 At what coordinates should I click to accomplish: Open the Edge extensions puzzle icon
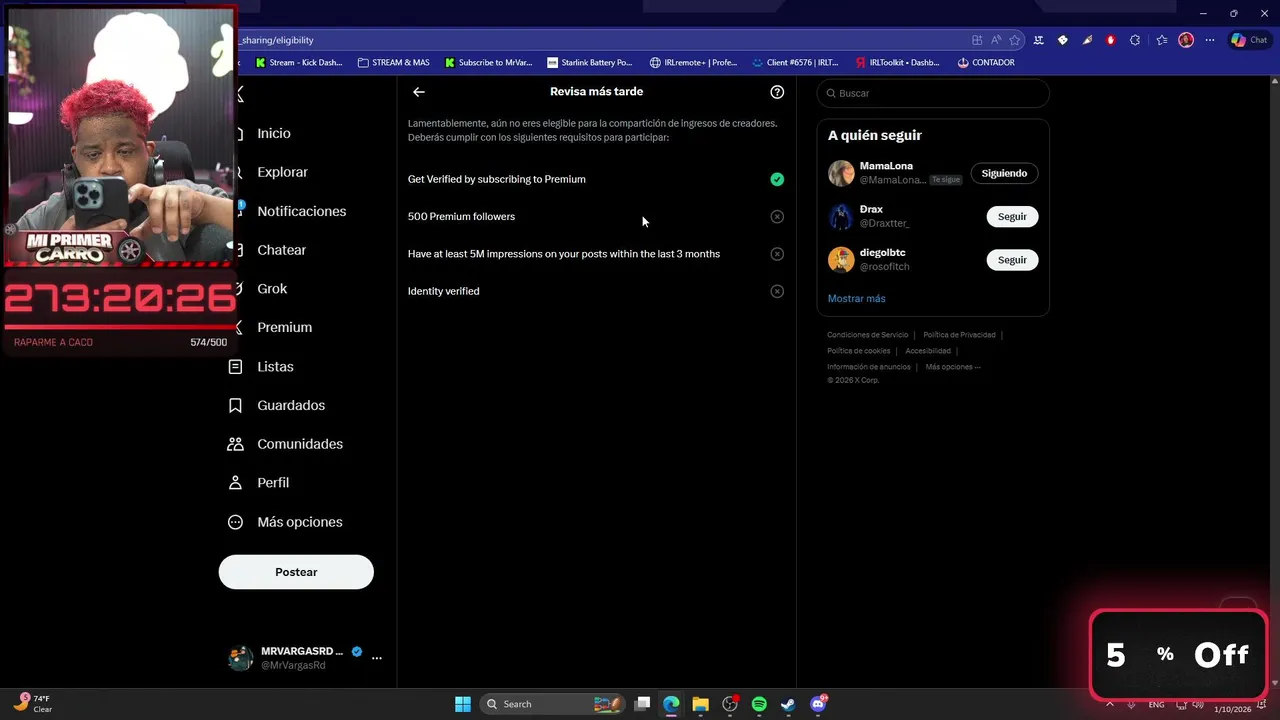(x=1135, y=40)
